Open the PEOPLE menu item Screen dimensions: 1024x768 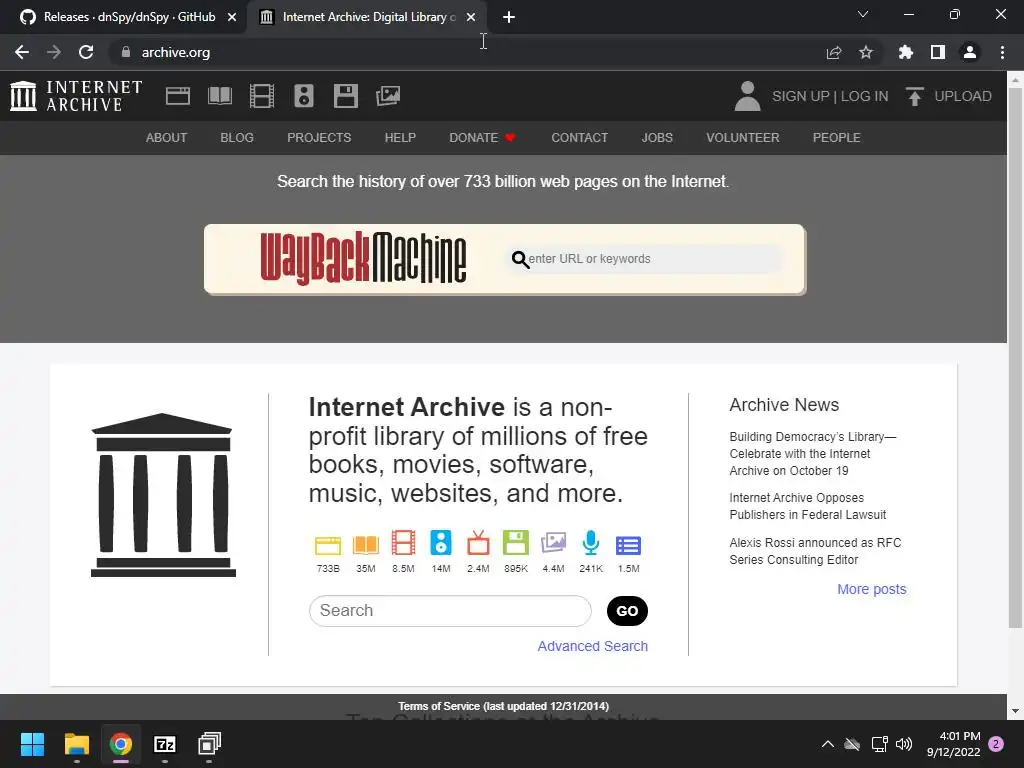[836, 138]
